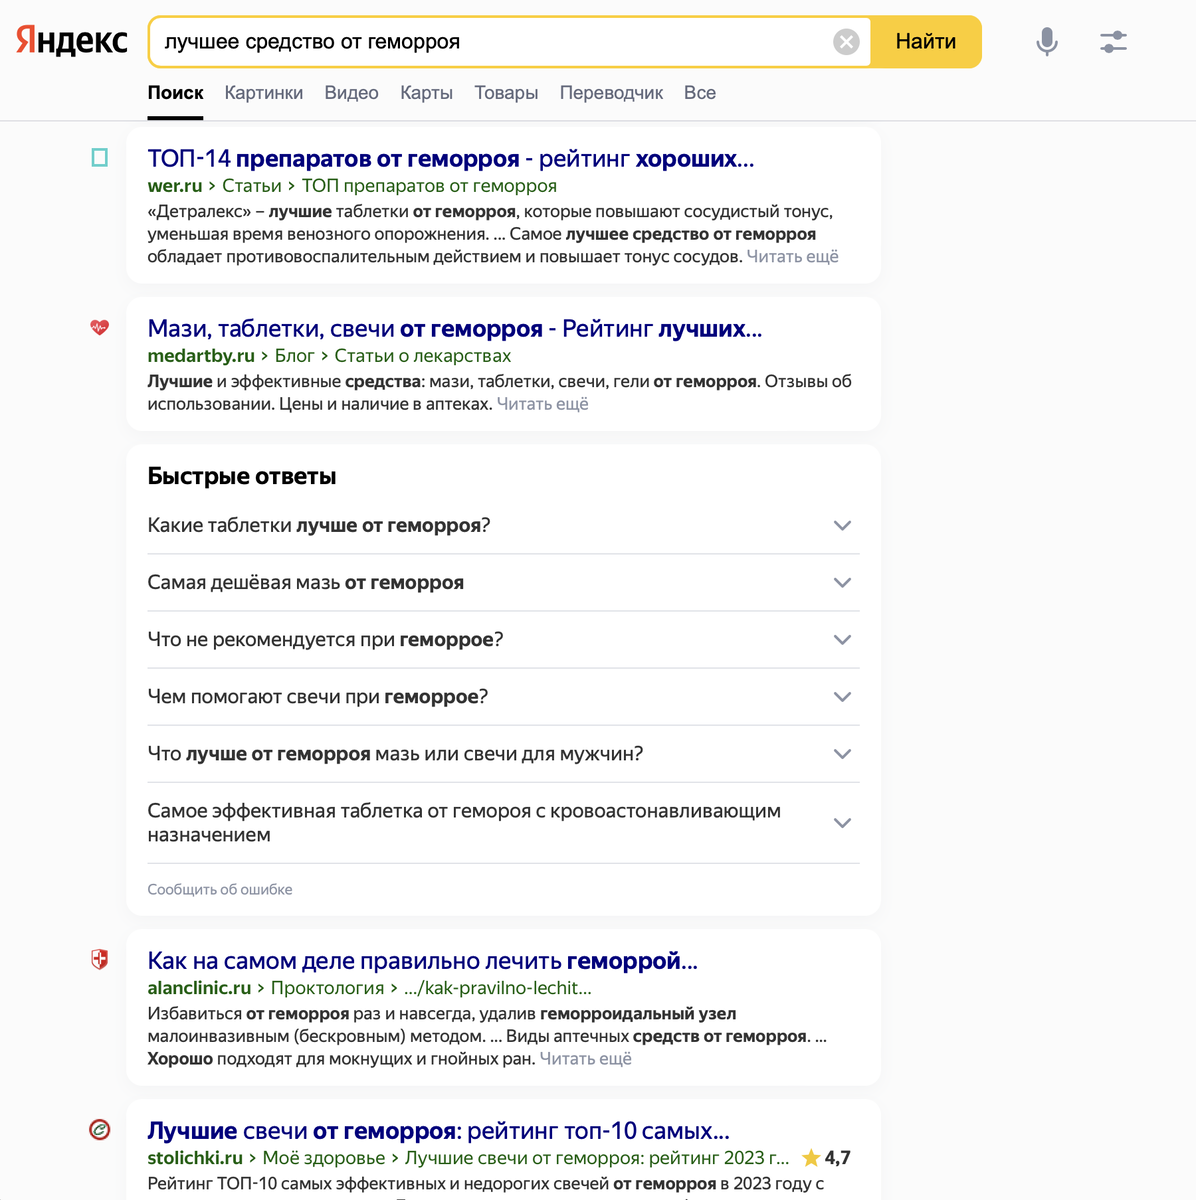Open the 'Проктология' breadcrumb
1196x1200 pixels.
327,988
